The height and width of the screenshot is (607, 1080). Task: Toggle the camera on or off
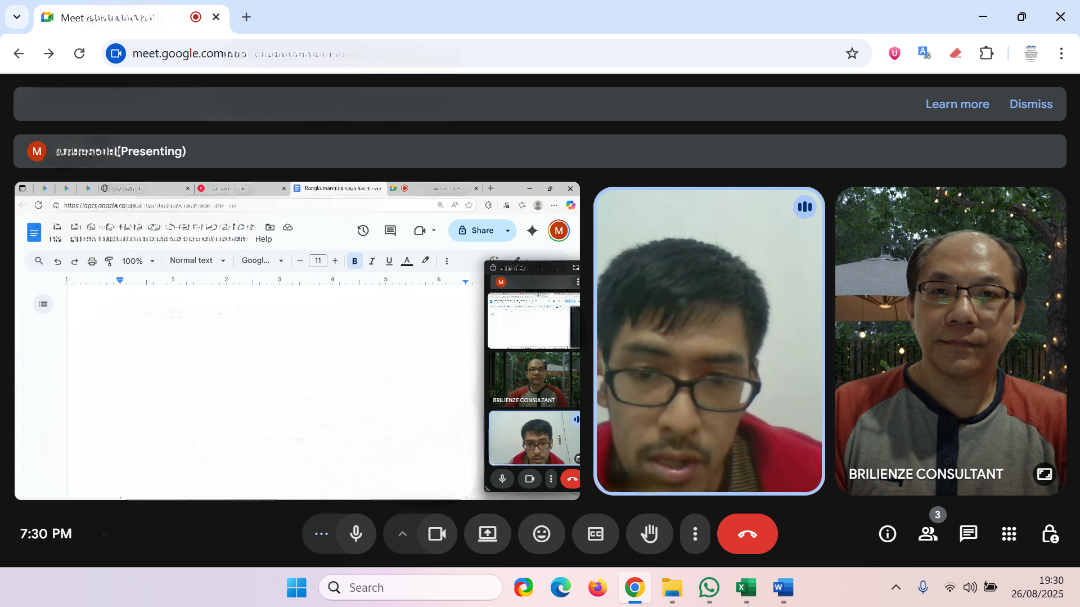pos(436,534)
